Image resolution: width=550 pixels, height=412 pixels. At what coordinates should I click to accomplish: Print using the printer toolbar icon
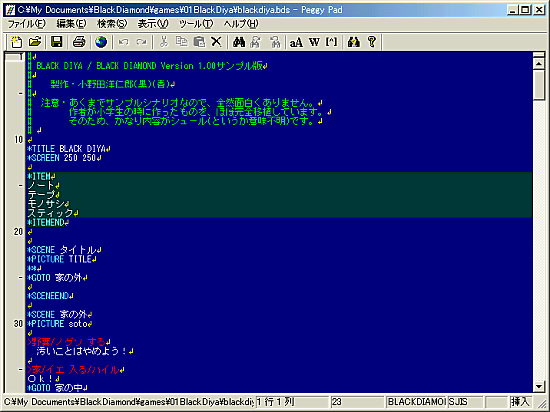[79, 42]
